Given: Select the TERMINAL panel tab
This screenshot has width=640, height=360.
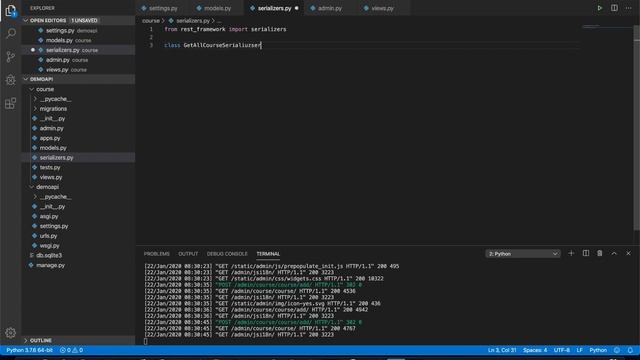Looking at the screenshot, I should (268, 254).
